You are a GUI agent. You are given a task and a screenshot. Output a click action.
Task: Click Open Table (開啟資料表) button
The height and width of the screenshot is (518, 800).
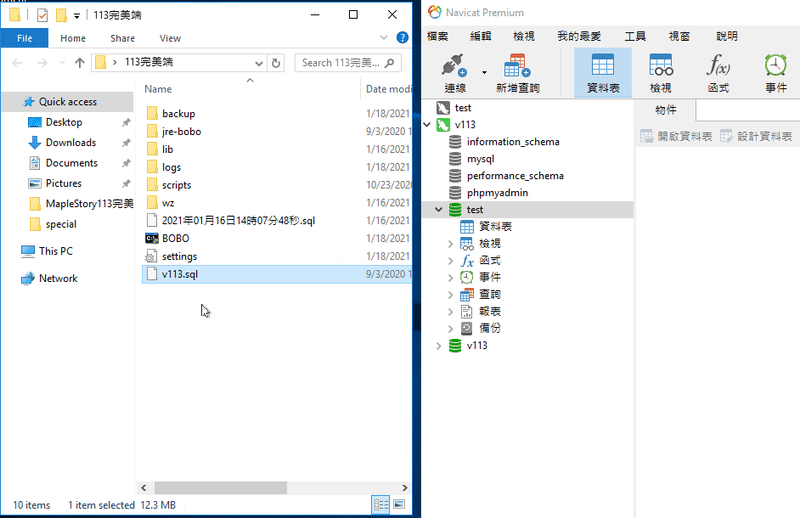(x=676, y=136)
